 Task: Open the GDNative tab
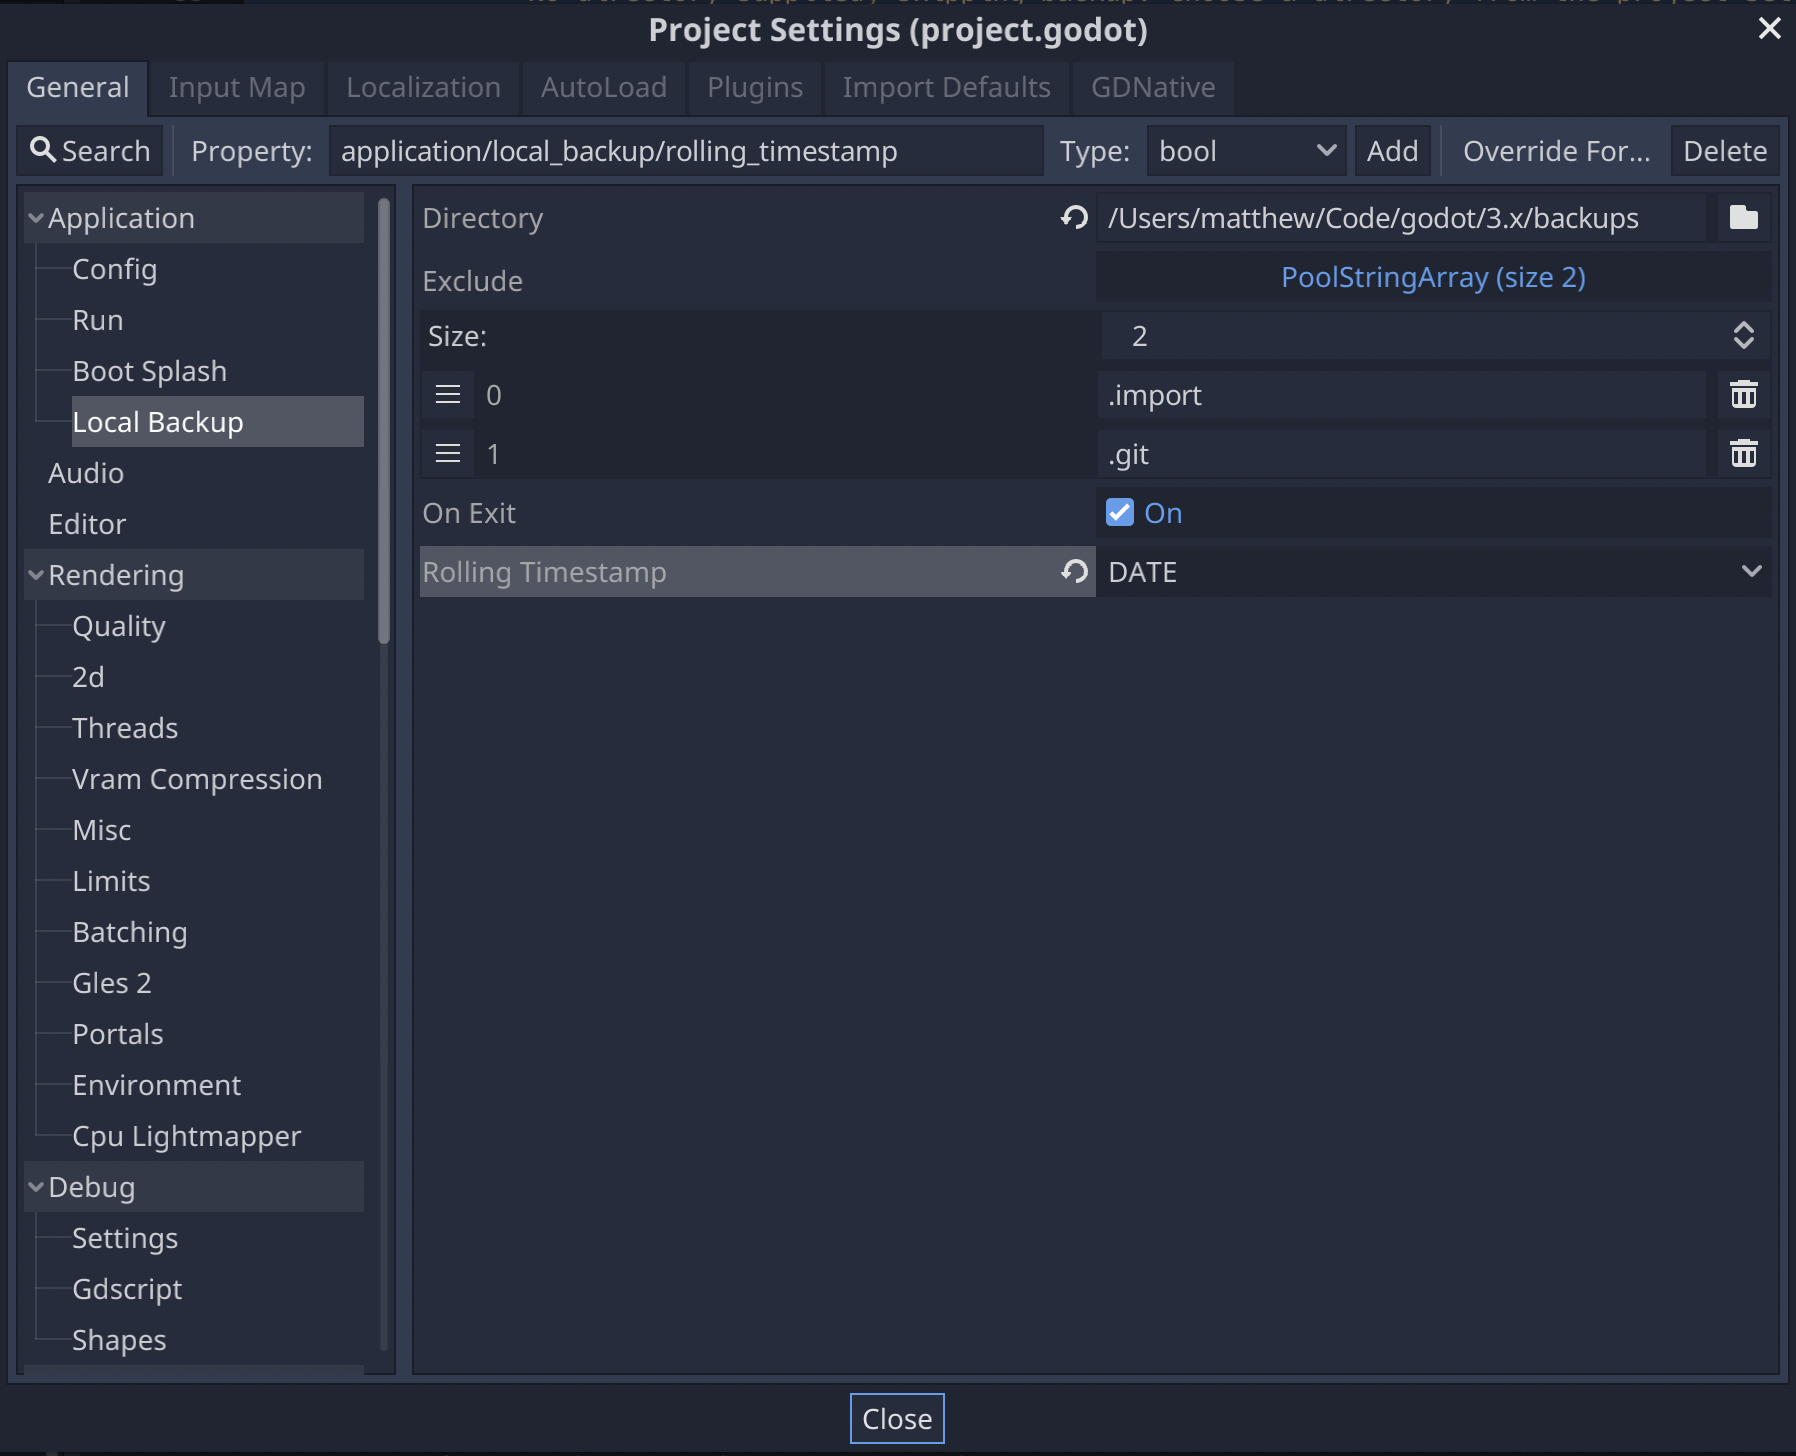coord(1153,88)
